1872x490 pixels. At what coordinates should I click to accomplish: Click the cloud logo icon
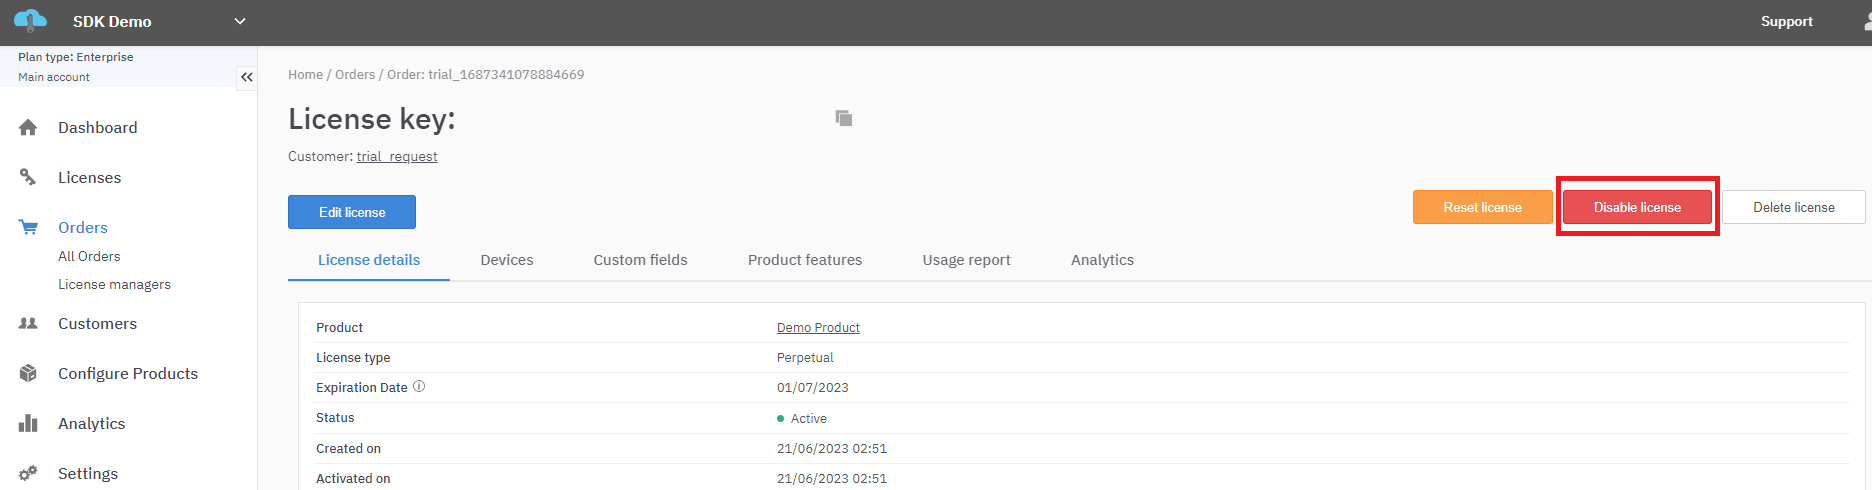(x=30, y=20)
